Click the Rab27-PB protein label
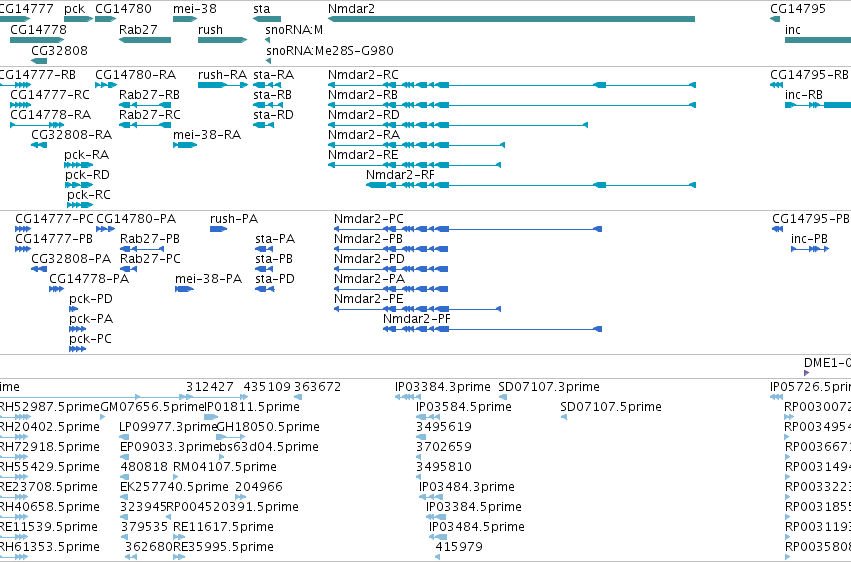Image resolution: width=851 pixels, height=562 pixels. tap(150, 239)
